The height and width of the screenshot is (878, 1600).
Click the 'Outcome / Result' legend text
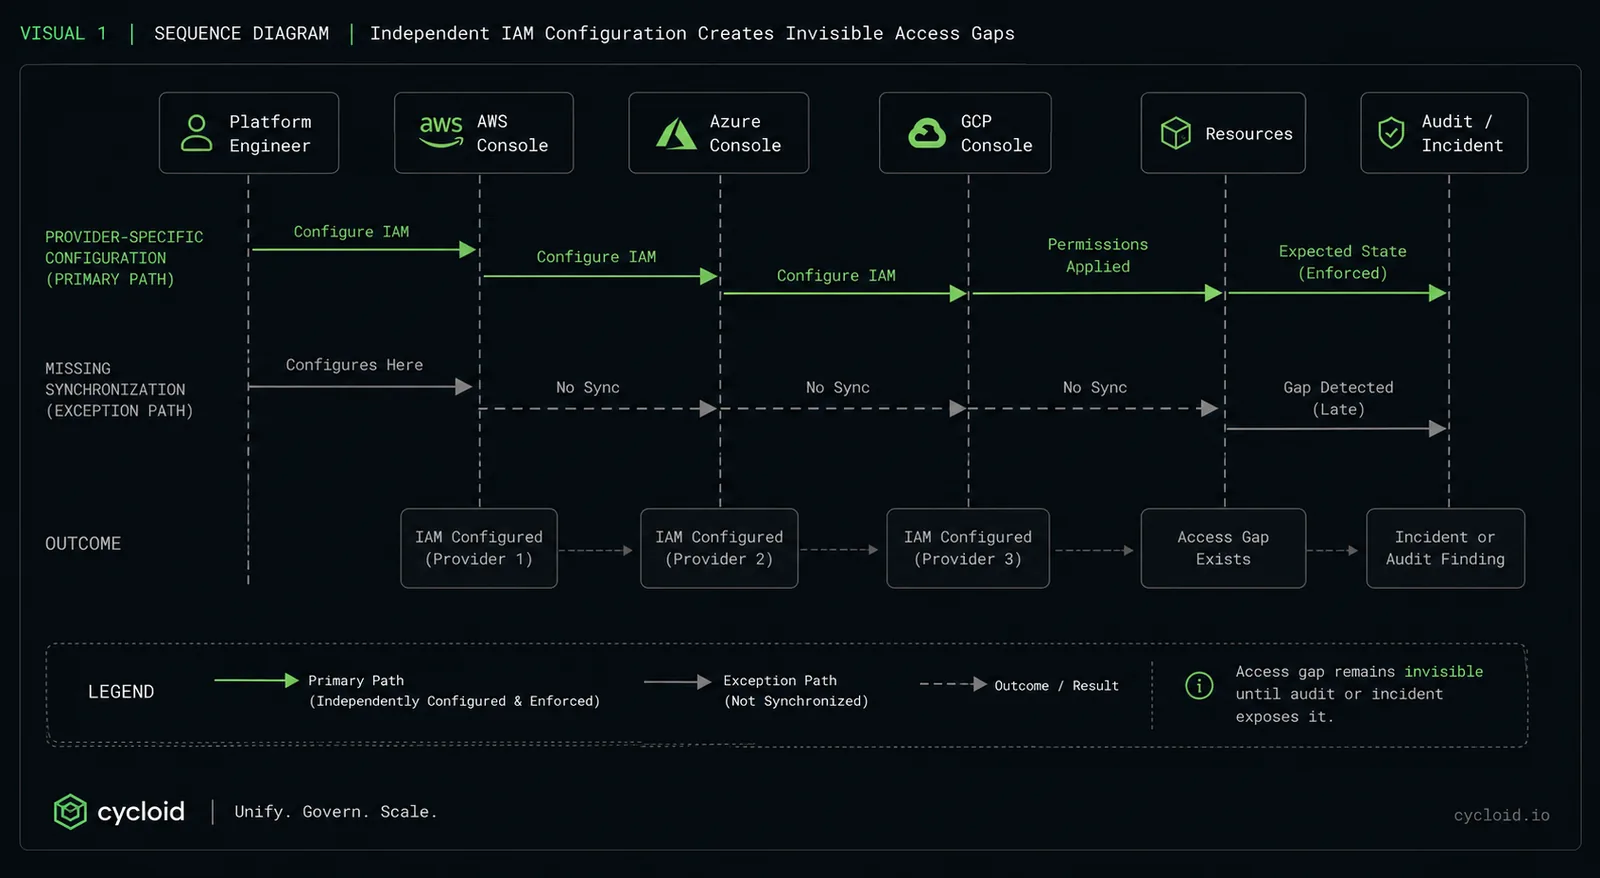point(1056,686)
